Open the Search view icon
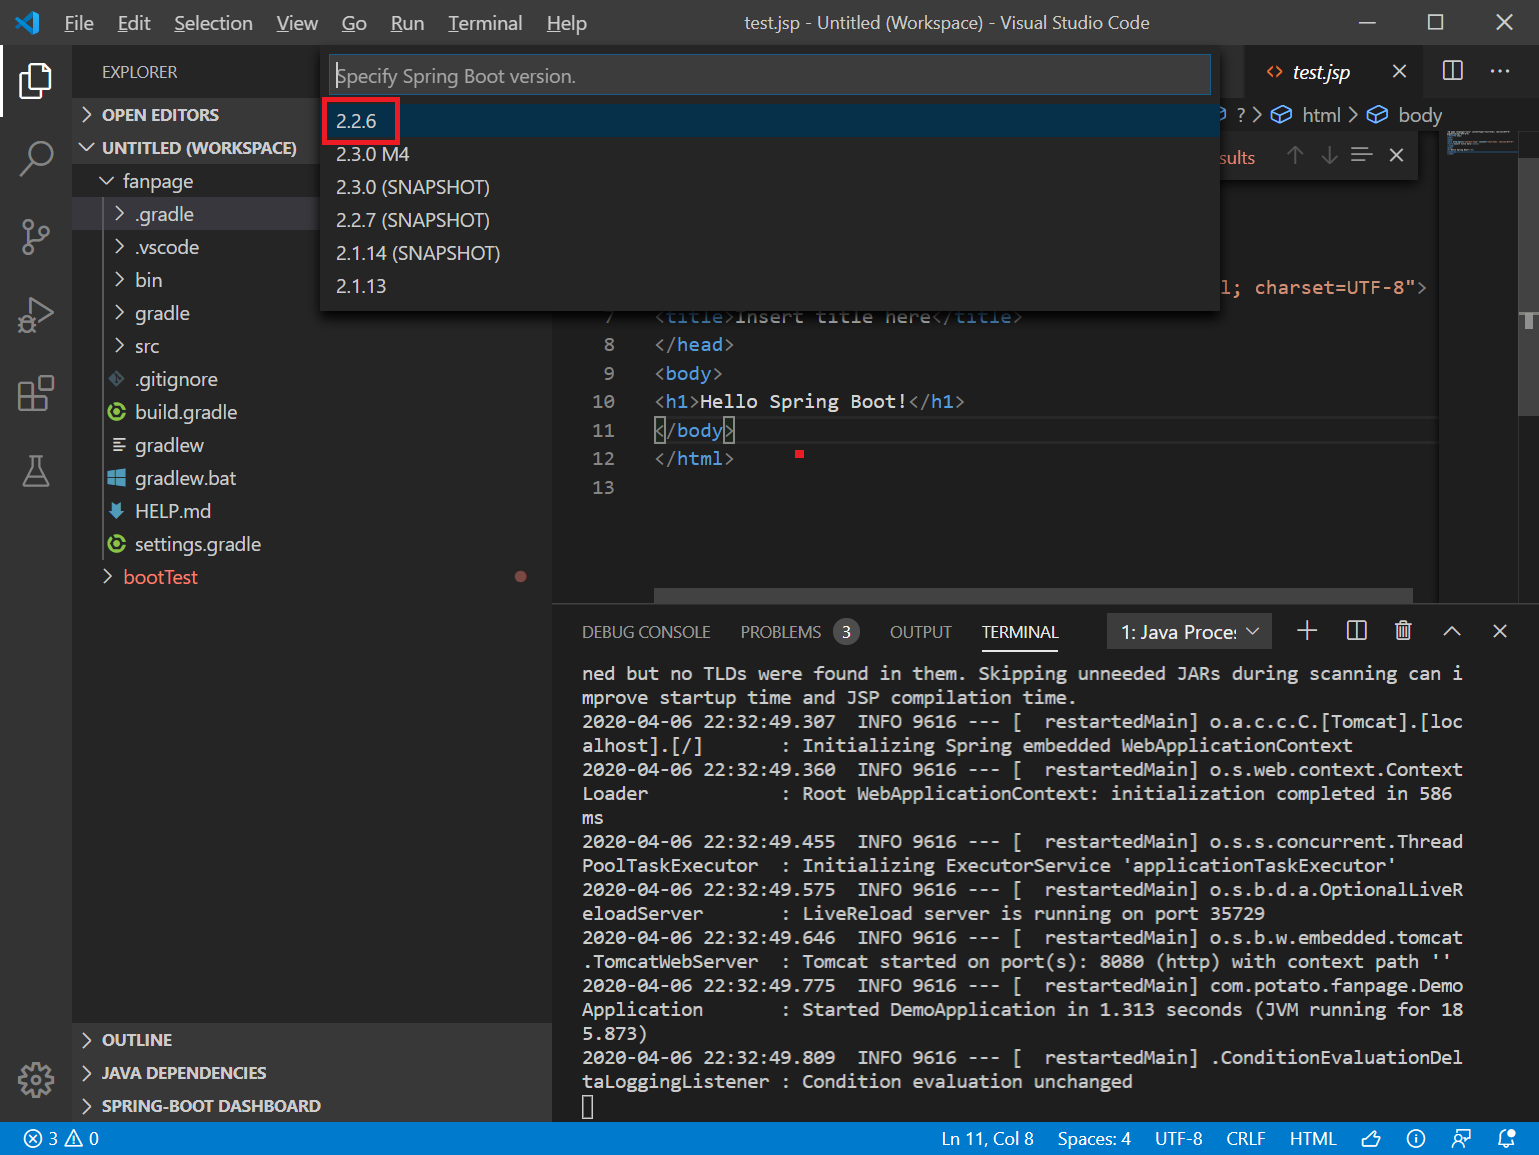 point(36,159)
